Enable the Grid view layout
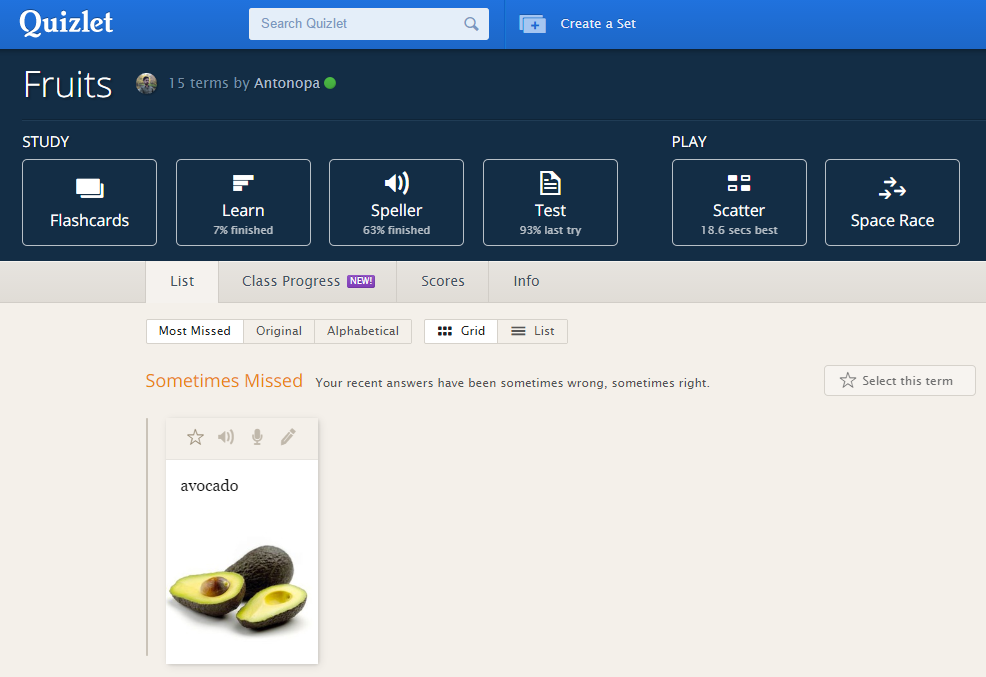Screen dimensions: 986x677 [460, 330]
